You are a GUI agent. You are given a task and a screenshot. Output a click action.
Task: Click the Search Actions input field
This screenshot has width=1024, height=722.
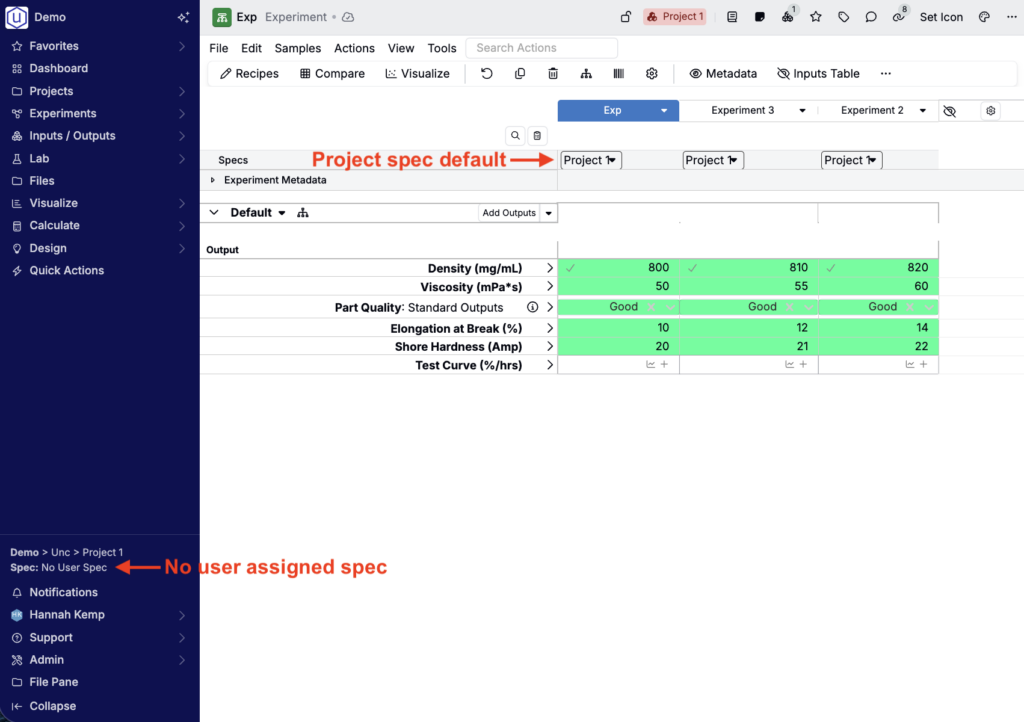tap(541, 48)
